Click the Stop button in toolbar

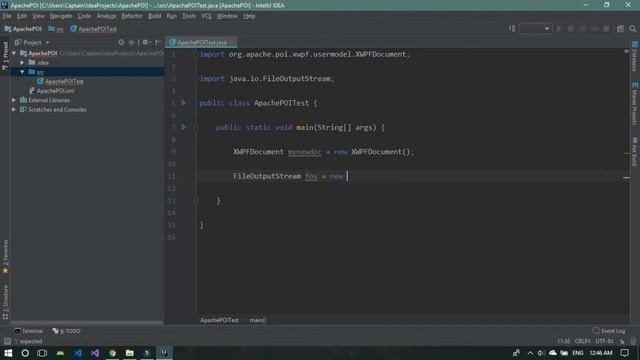(x=607, y=29)
